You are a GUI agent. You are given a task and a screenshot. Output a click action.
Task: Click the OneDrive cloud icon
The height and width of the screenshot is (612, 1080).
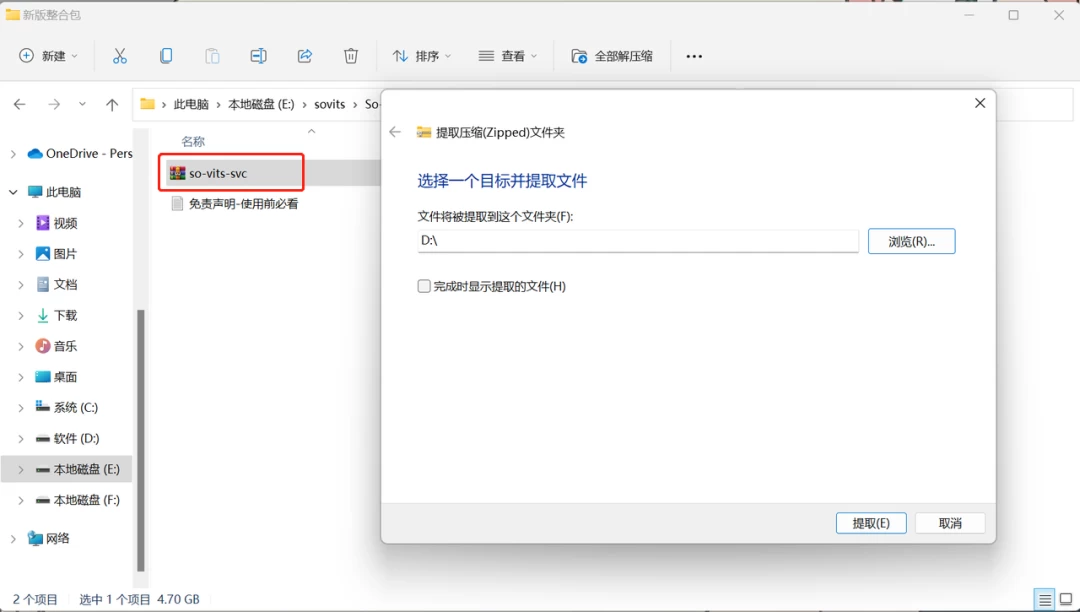click(x=35, y=154)
